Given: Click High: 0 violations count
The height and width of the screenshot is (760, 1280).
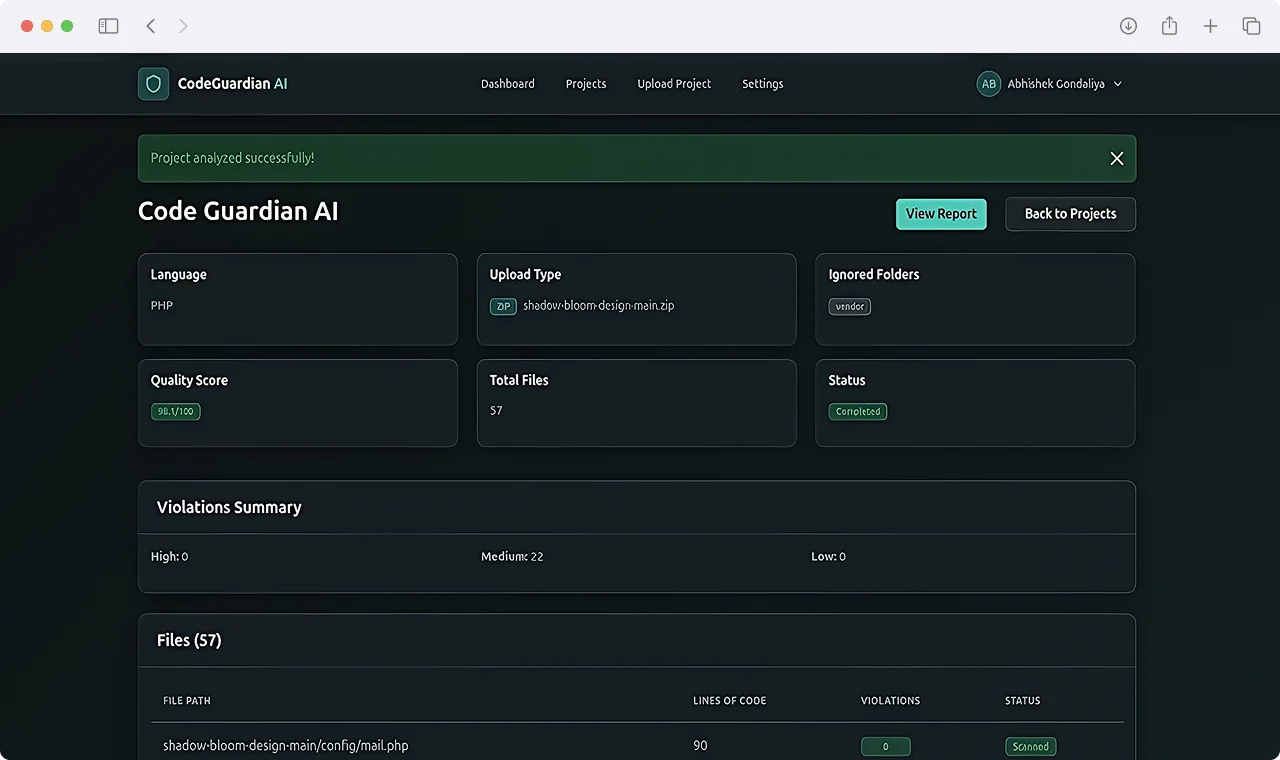Looking at the screenshot, I should click(170, 556).
